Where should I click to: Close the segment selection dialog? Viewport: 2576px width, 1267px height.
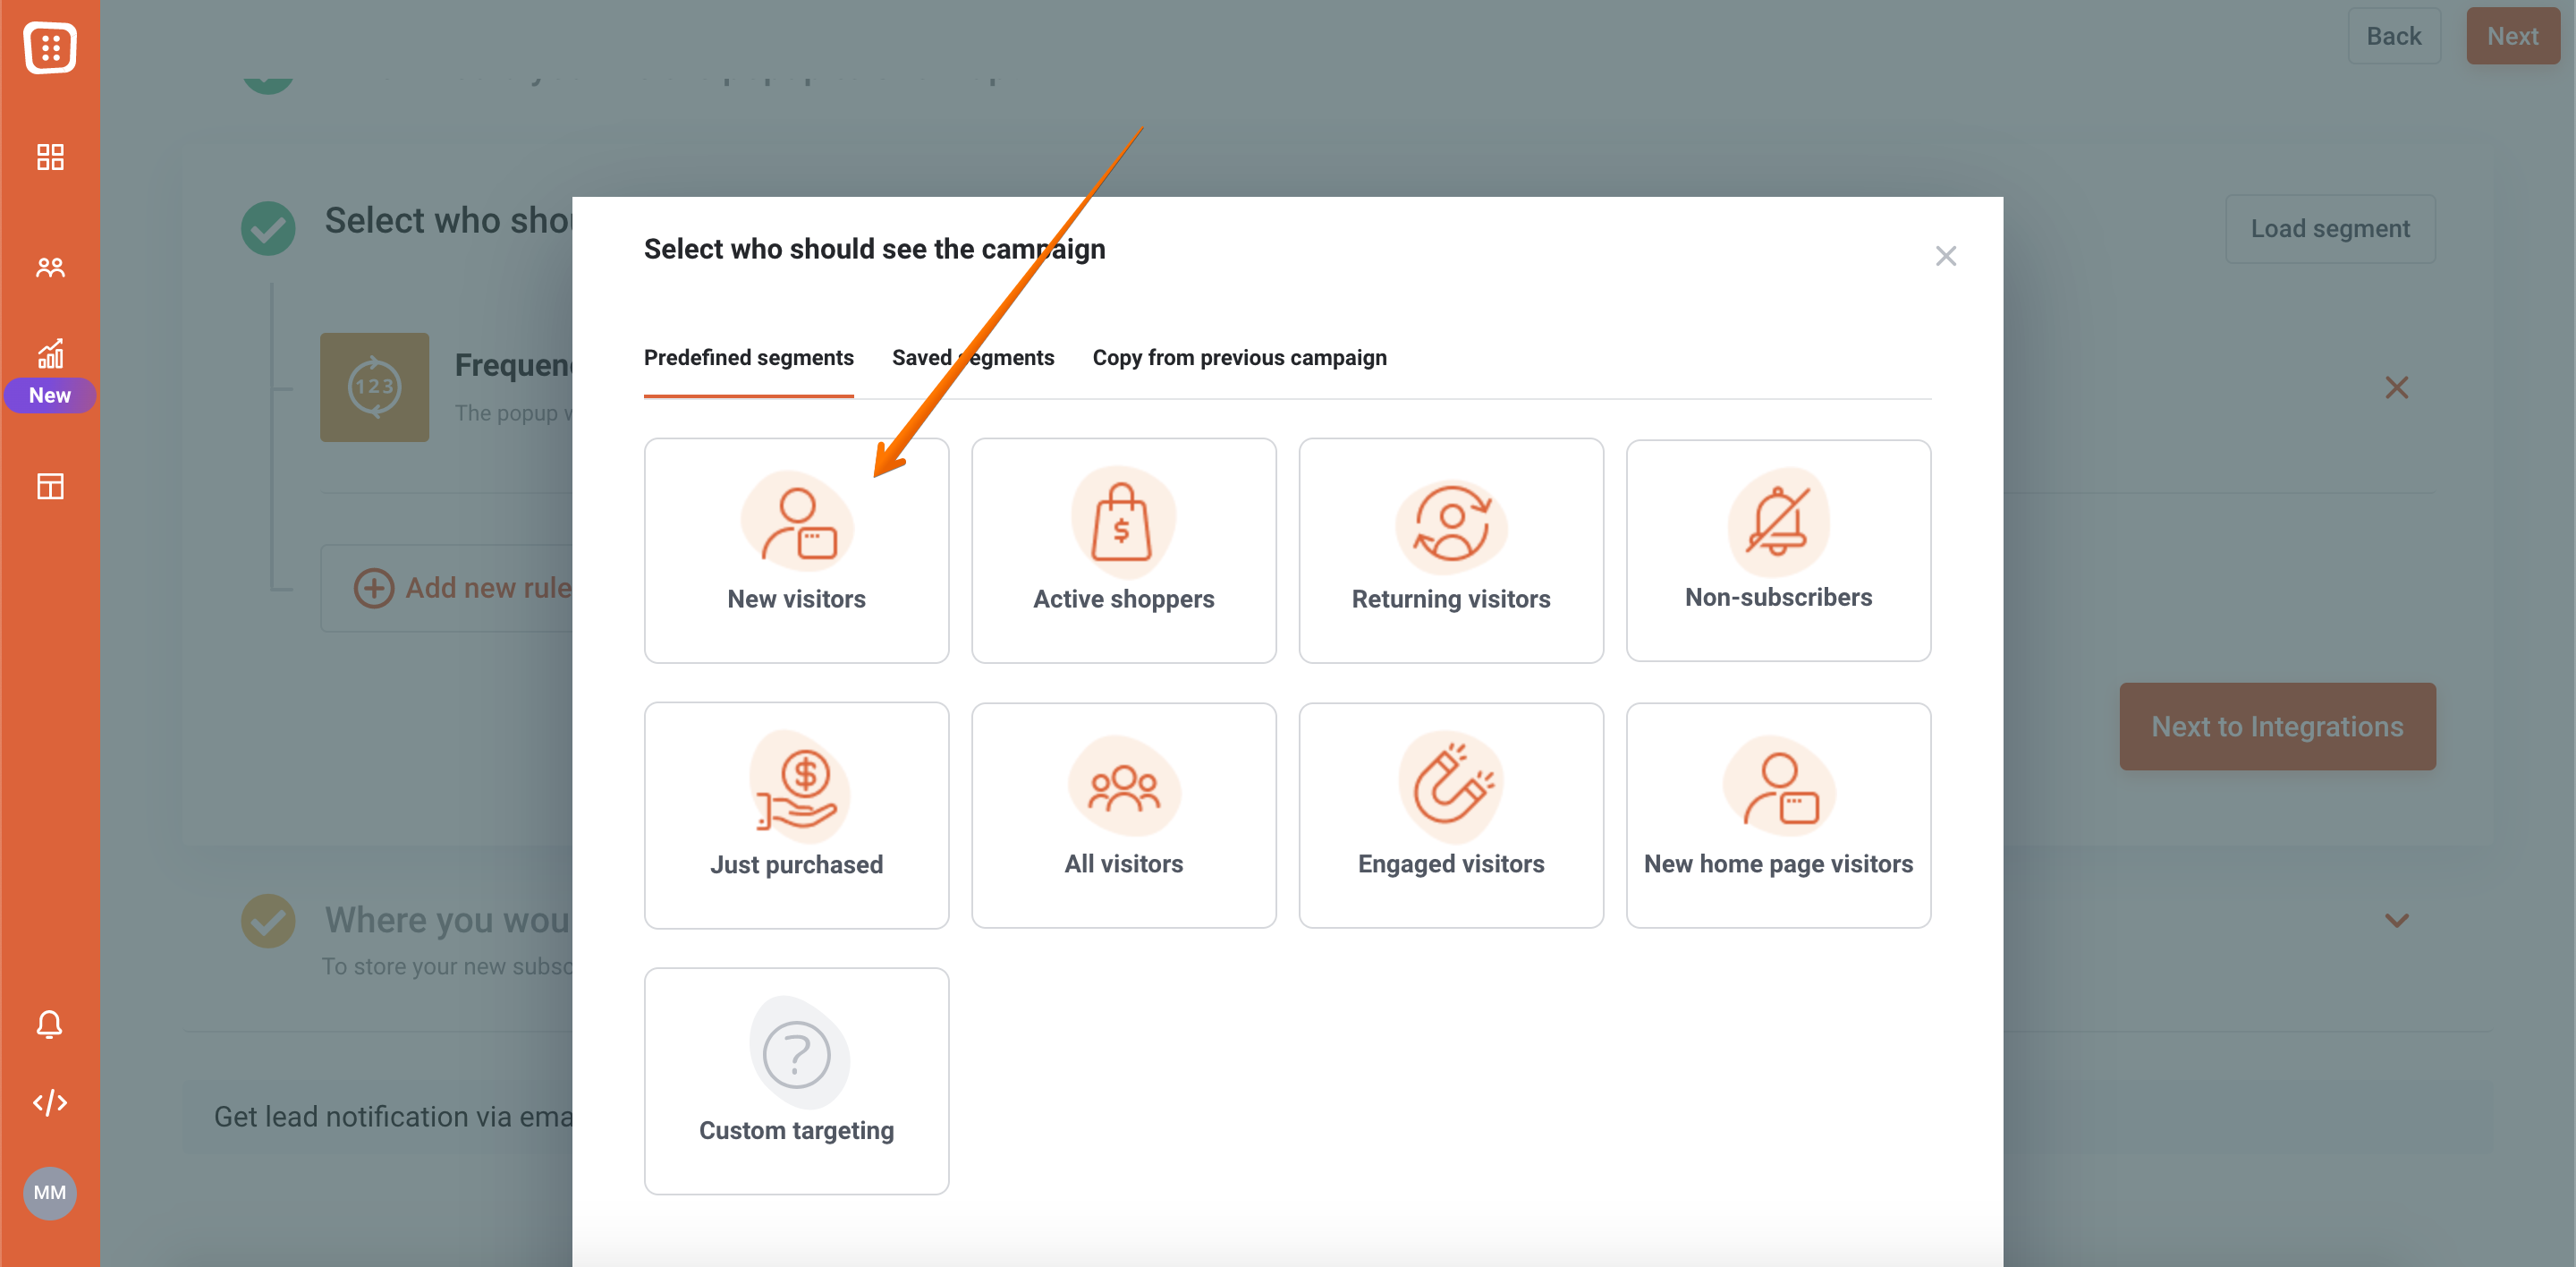point(1945,256)
